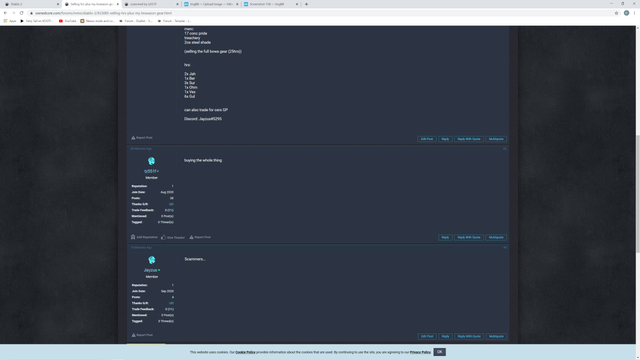Image resolution: width=640 pixels, height=360 pixels.
Task: Reload the page with the refresh icon
Action: pos(21,13)
